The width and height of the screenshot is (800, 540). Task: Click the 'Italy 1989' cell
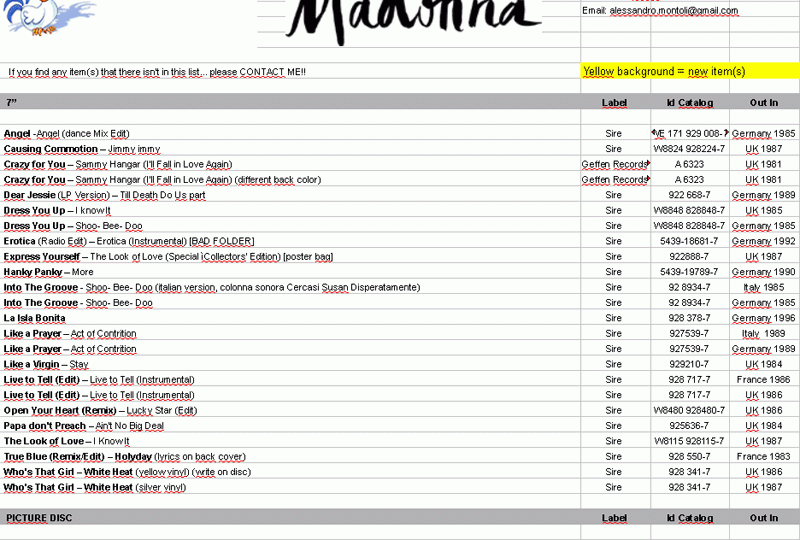click(764, 333)
